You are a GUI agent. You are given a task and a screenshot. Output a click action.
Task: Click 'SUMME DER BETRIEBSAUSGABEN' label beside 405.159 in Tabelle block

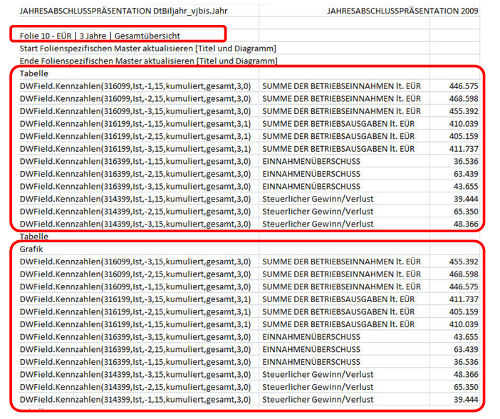pos(338,136)
